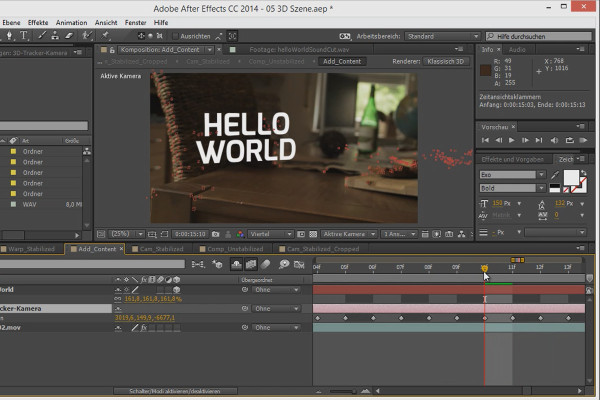Screen dimensions: 600x400
Task: Click the timeline zoom slider
Action: pos(343,391)
